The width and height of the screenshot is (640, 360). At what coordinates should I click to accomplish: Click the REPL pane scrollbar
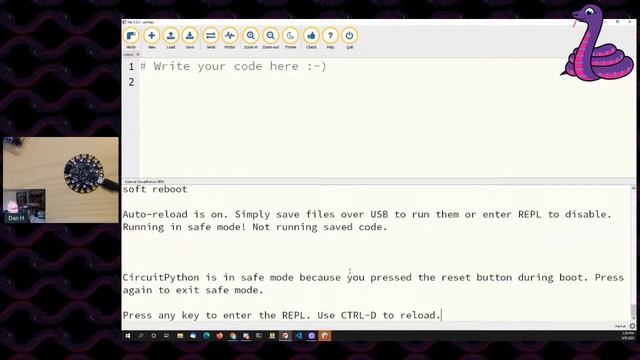click(x=633, y=253)
